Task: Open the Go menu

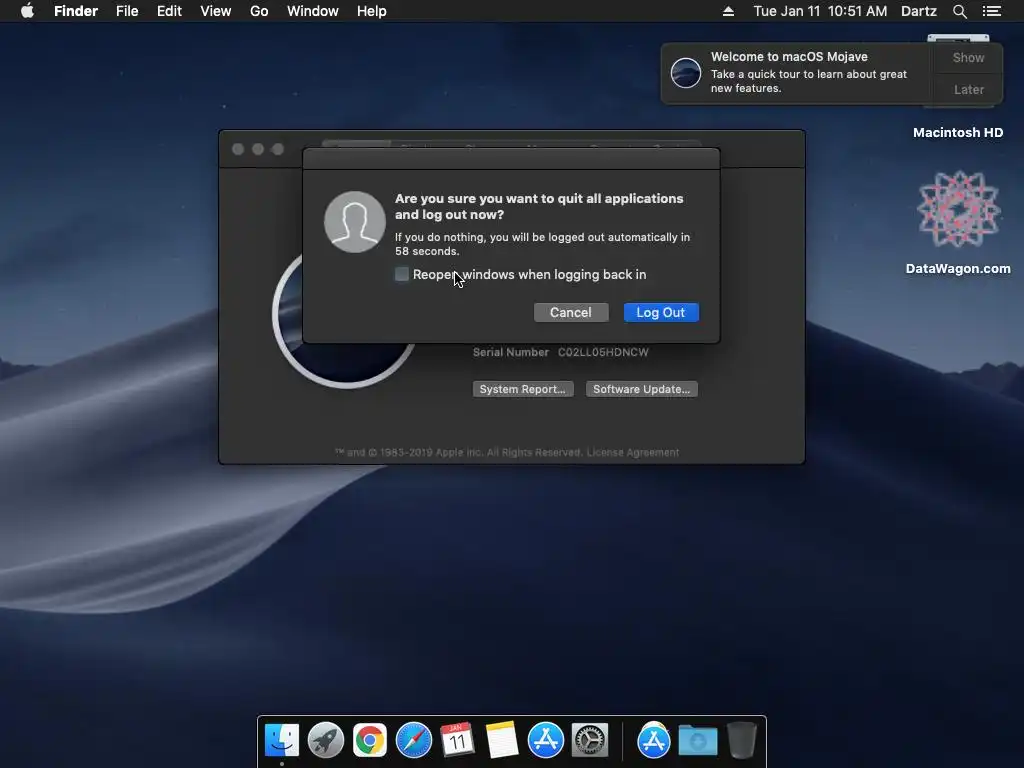Action: tap(259, 11)
